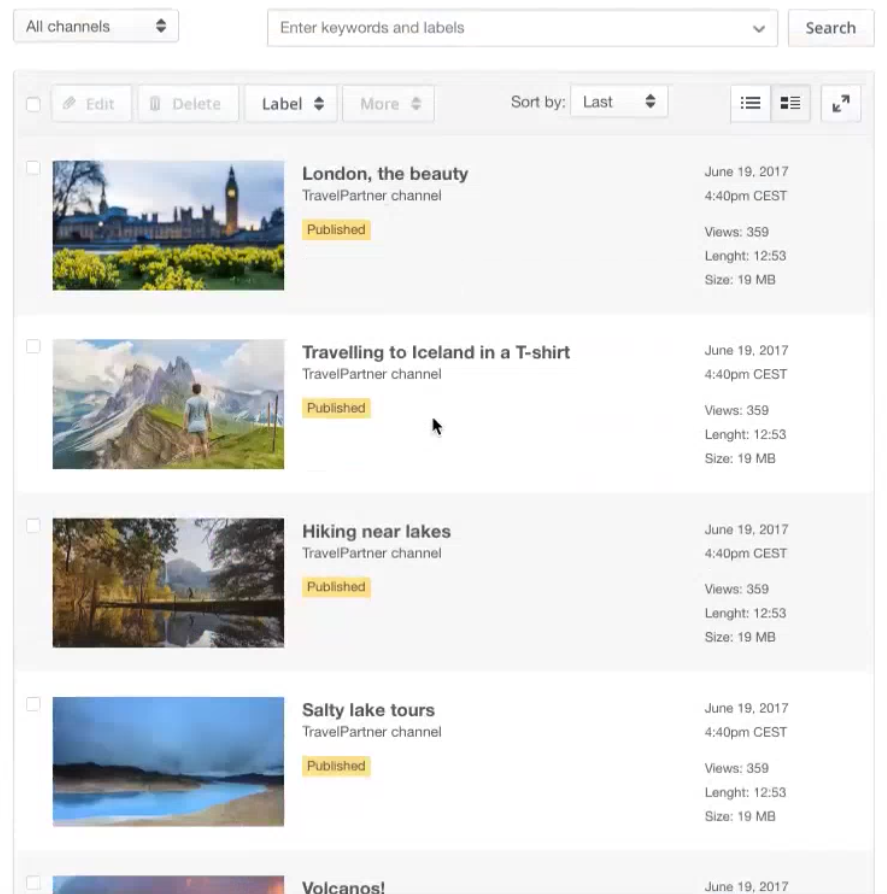Image resolution: width=887 pixels, height=894 pixels.
Task: Switch to compact list view icon
Action: pos(750,103)
